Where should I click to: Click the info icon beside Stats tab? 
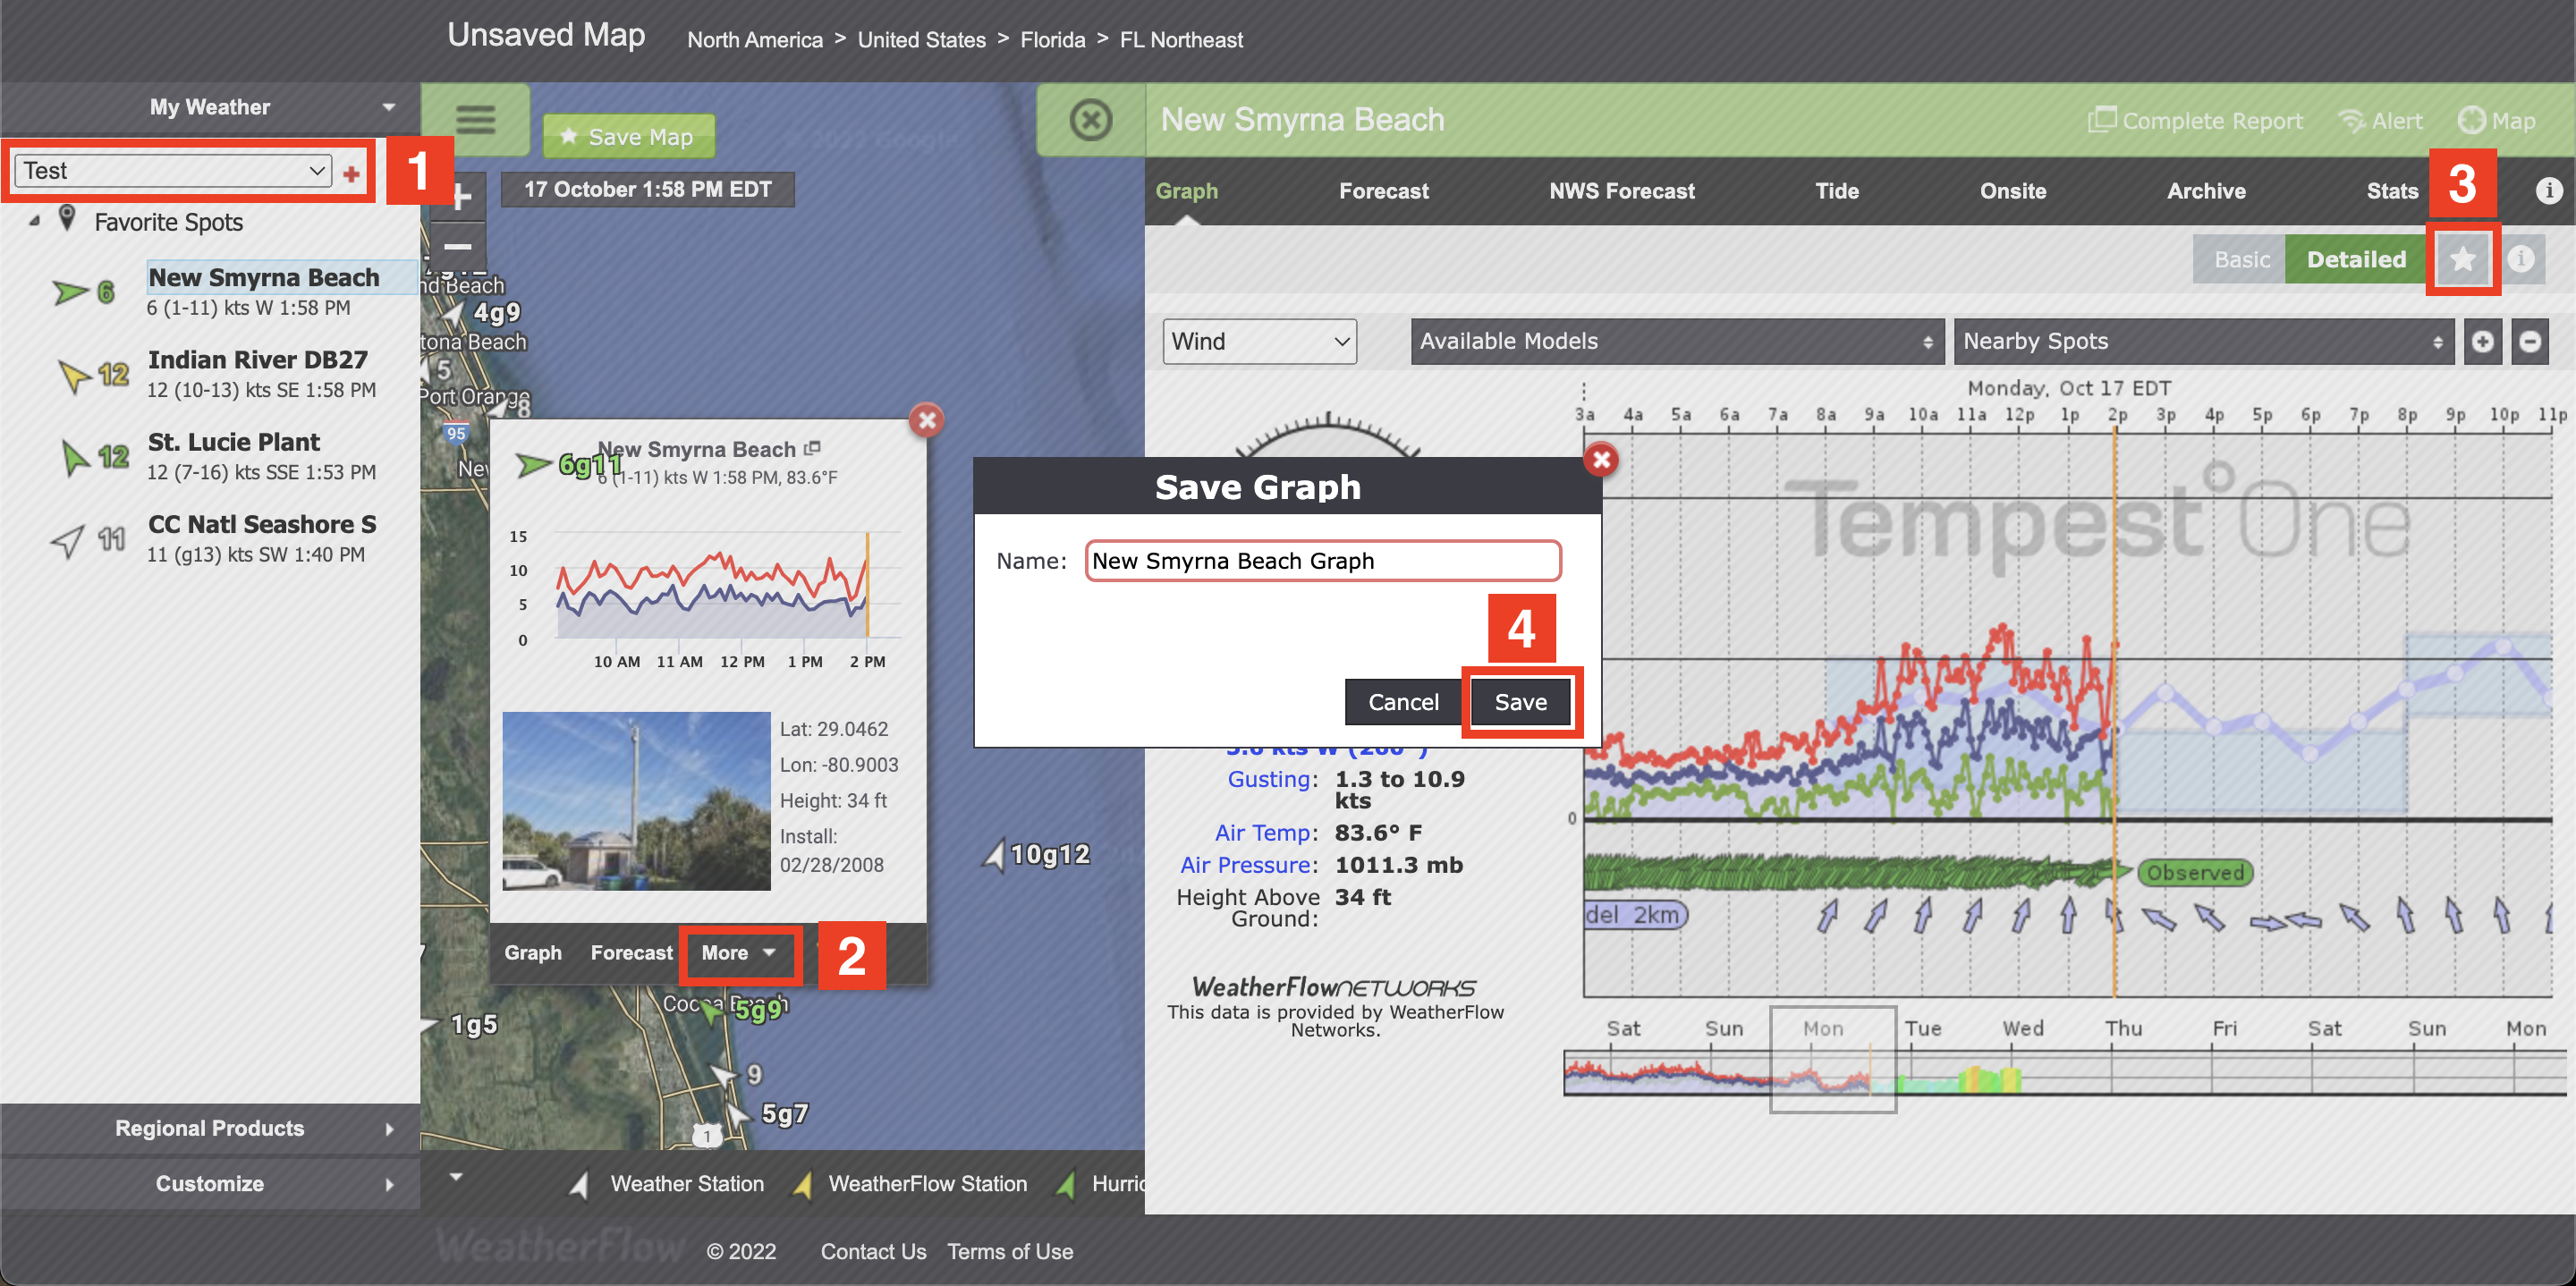[2548, 190]
